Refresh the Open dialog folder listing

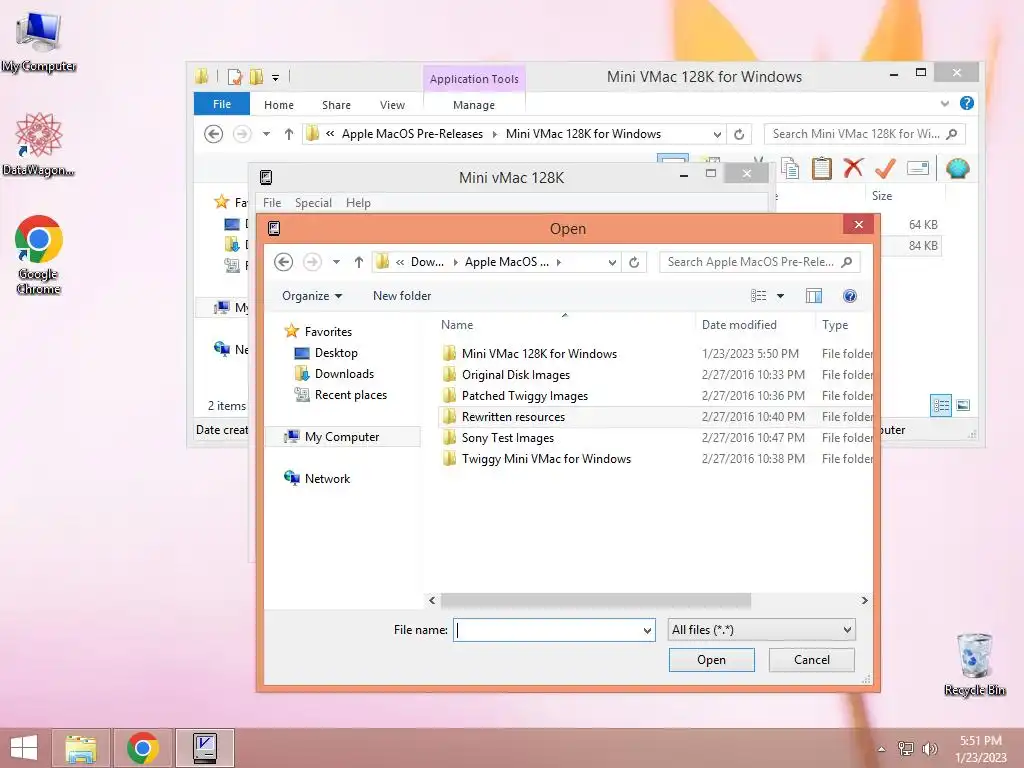634,262
